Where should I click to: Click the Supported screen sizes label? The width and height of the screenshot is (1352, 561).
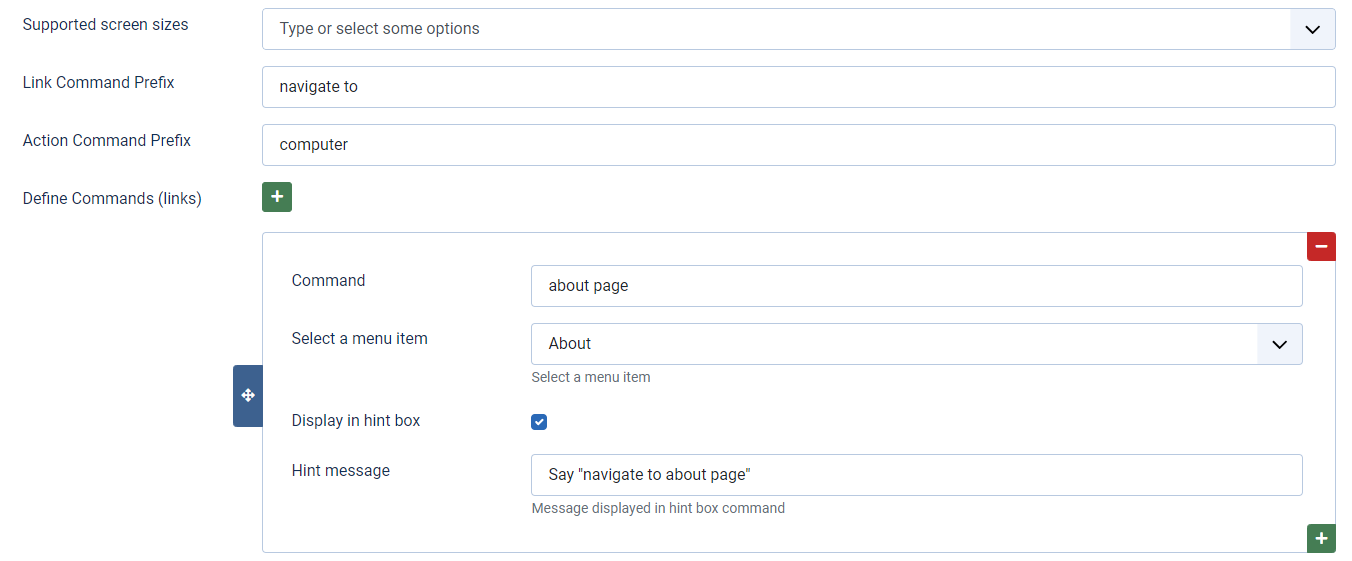click(105, 24)
